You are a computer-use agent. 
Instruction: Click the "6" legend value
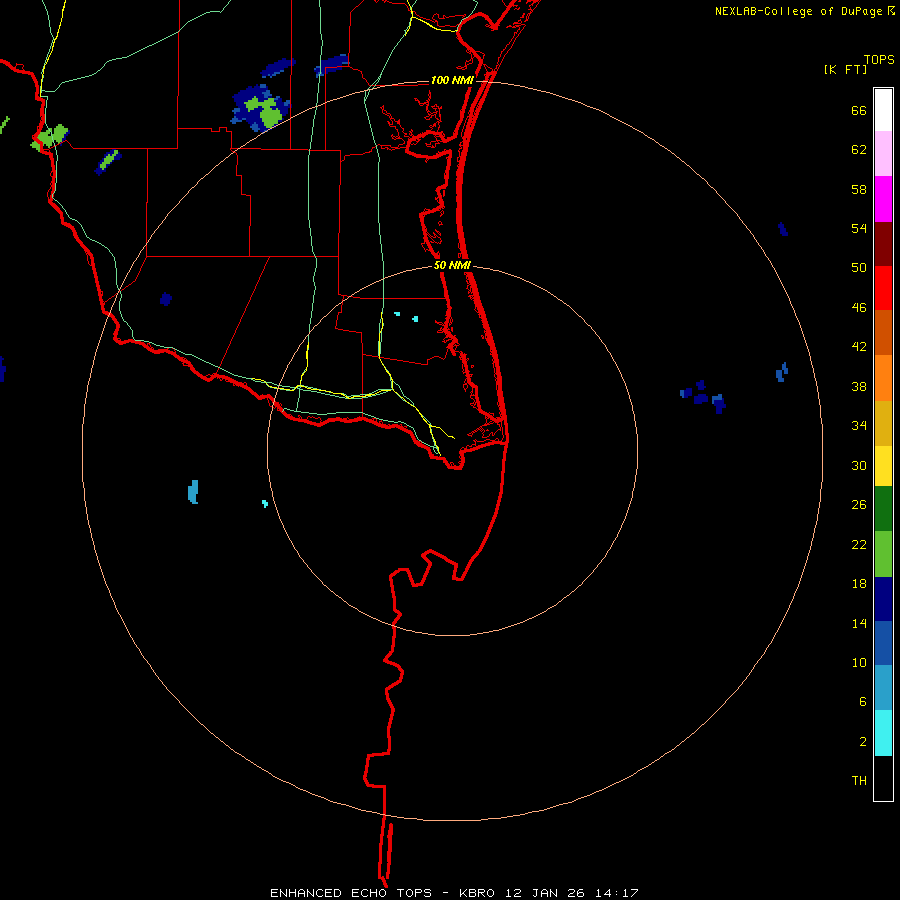pos(863,701)
